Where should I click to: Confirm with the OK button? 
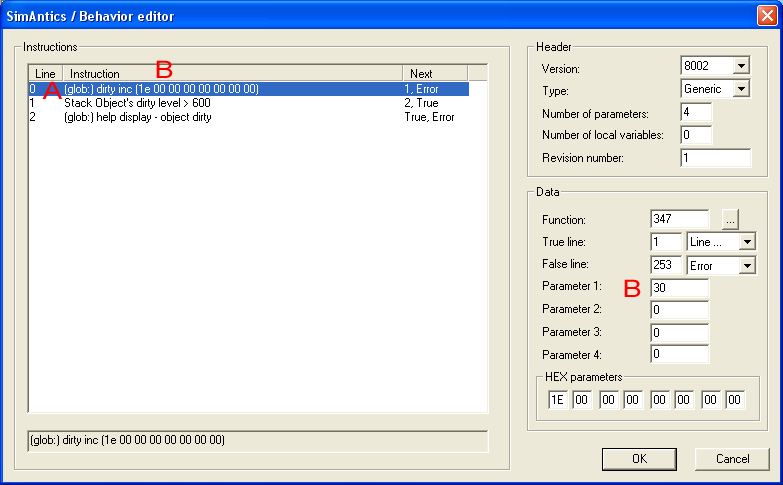pos(639,459)
